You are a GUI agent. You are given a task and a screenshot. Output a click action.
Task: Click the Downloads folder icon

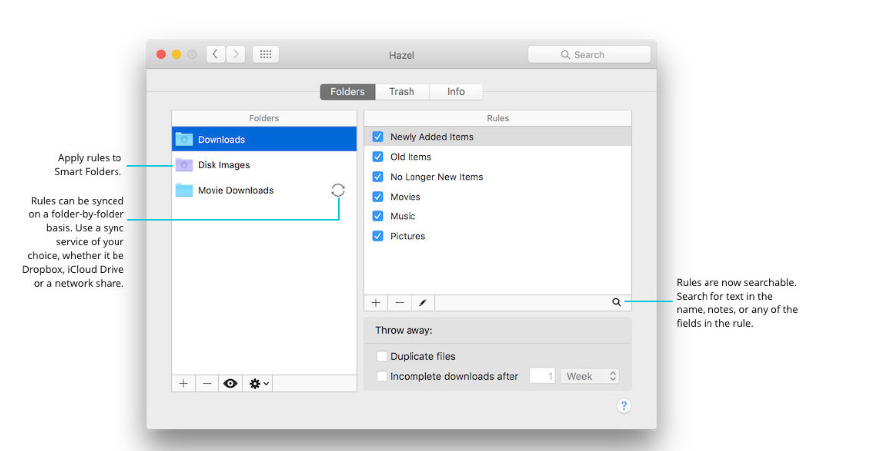(184, 139)
